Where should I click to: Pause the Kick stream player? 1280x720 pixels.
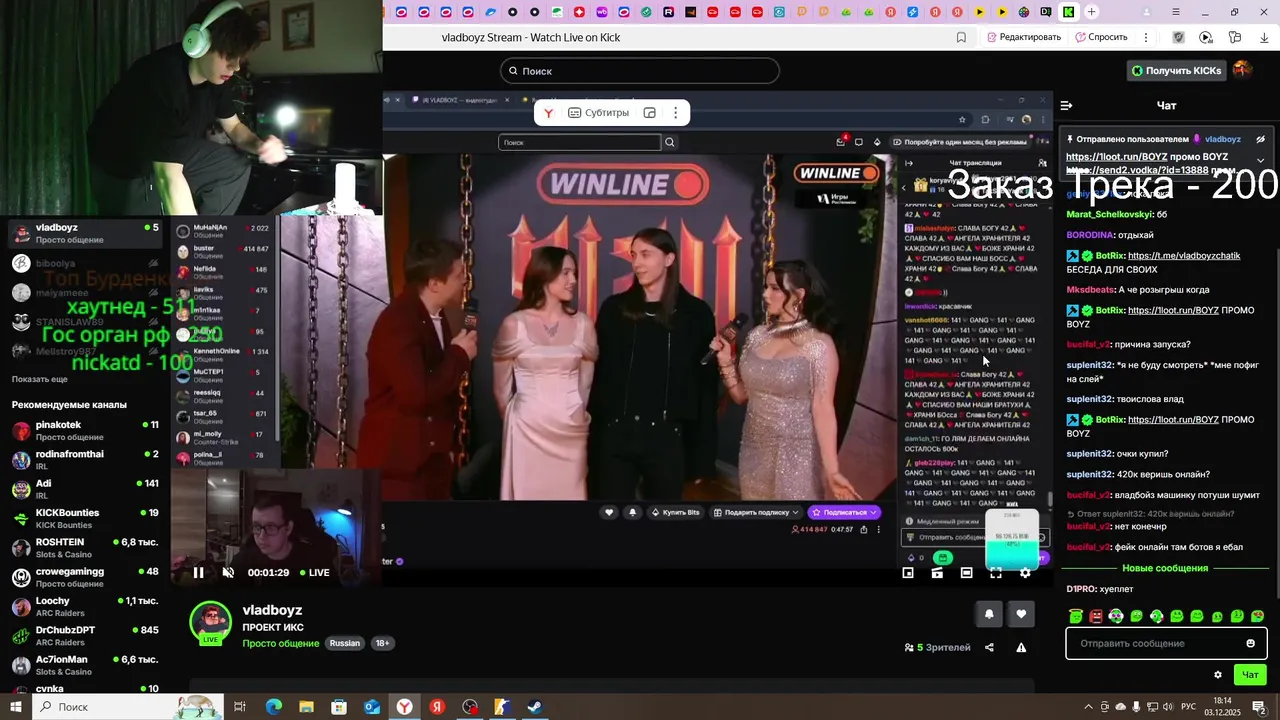pos(198,573)
